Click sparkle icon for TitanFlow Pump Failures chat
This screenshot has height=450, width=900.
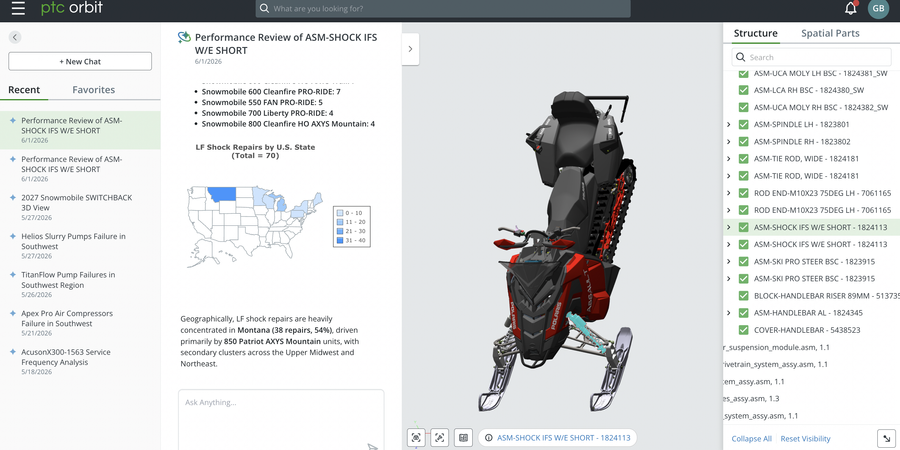(13, 274)
